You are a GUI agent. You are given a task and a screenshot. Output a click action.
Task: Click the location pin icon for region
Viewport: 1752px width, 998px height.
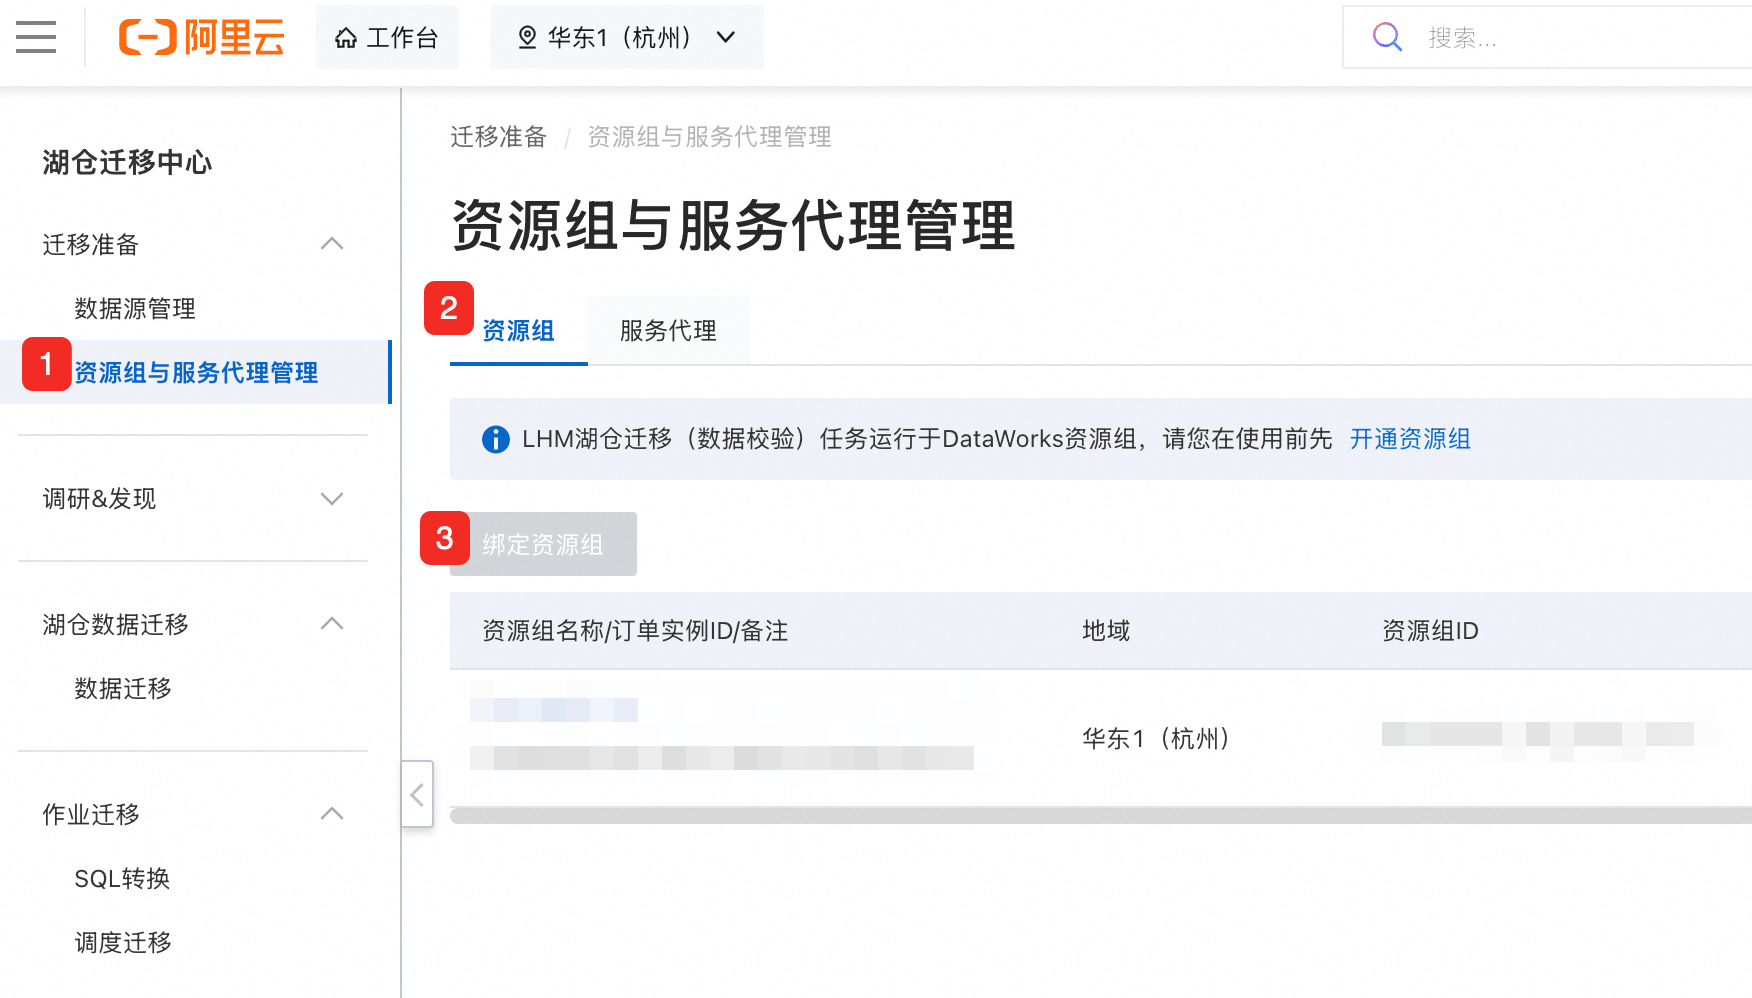(527, 38)
